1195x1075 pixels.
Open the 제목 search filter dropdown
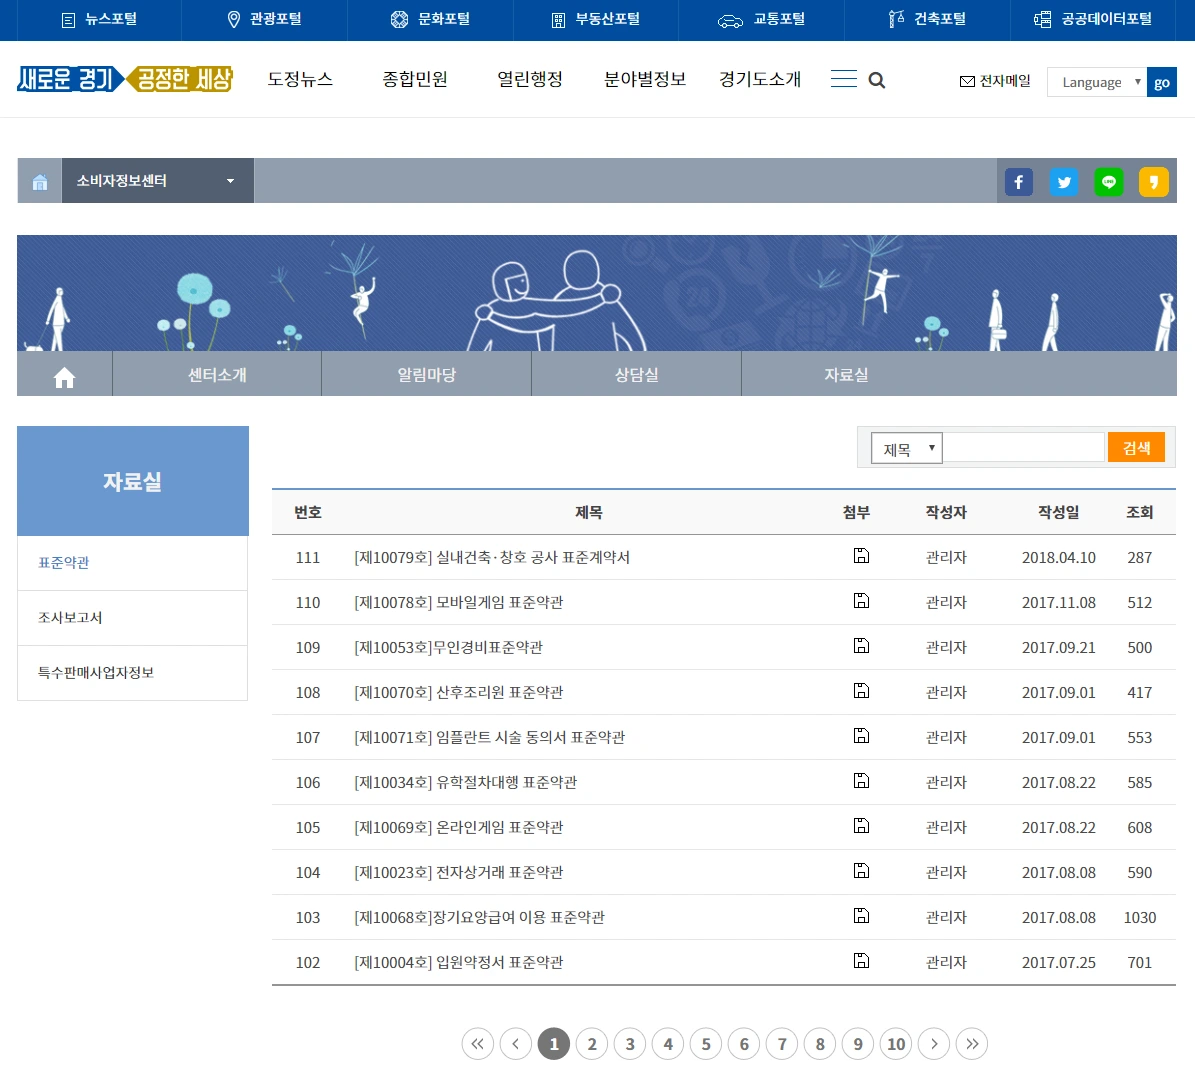(907, 449)
